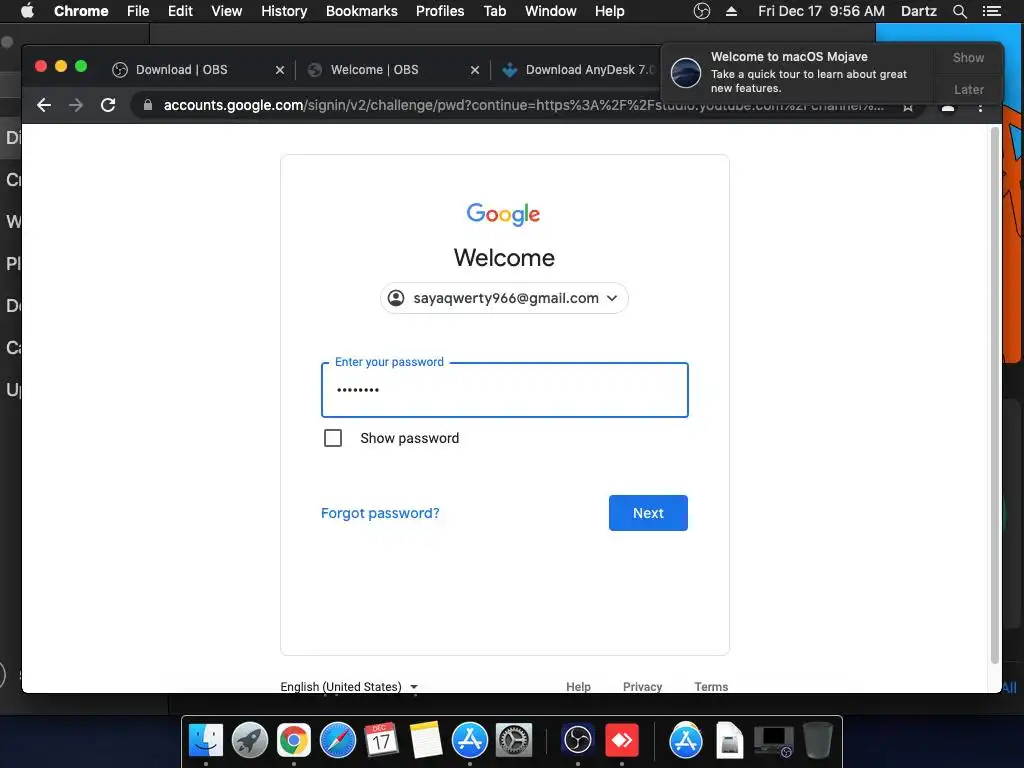
Task: Open the Trash in the Dock
Action: (x=818, y=741)
